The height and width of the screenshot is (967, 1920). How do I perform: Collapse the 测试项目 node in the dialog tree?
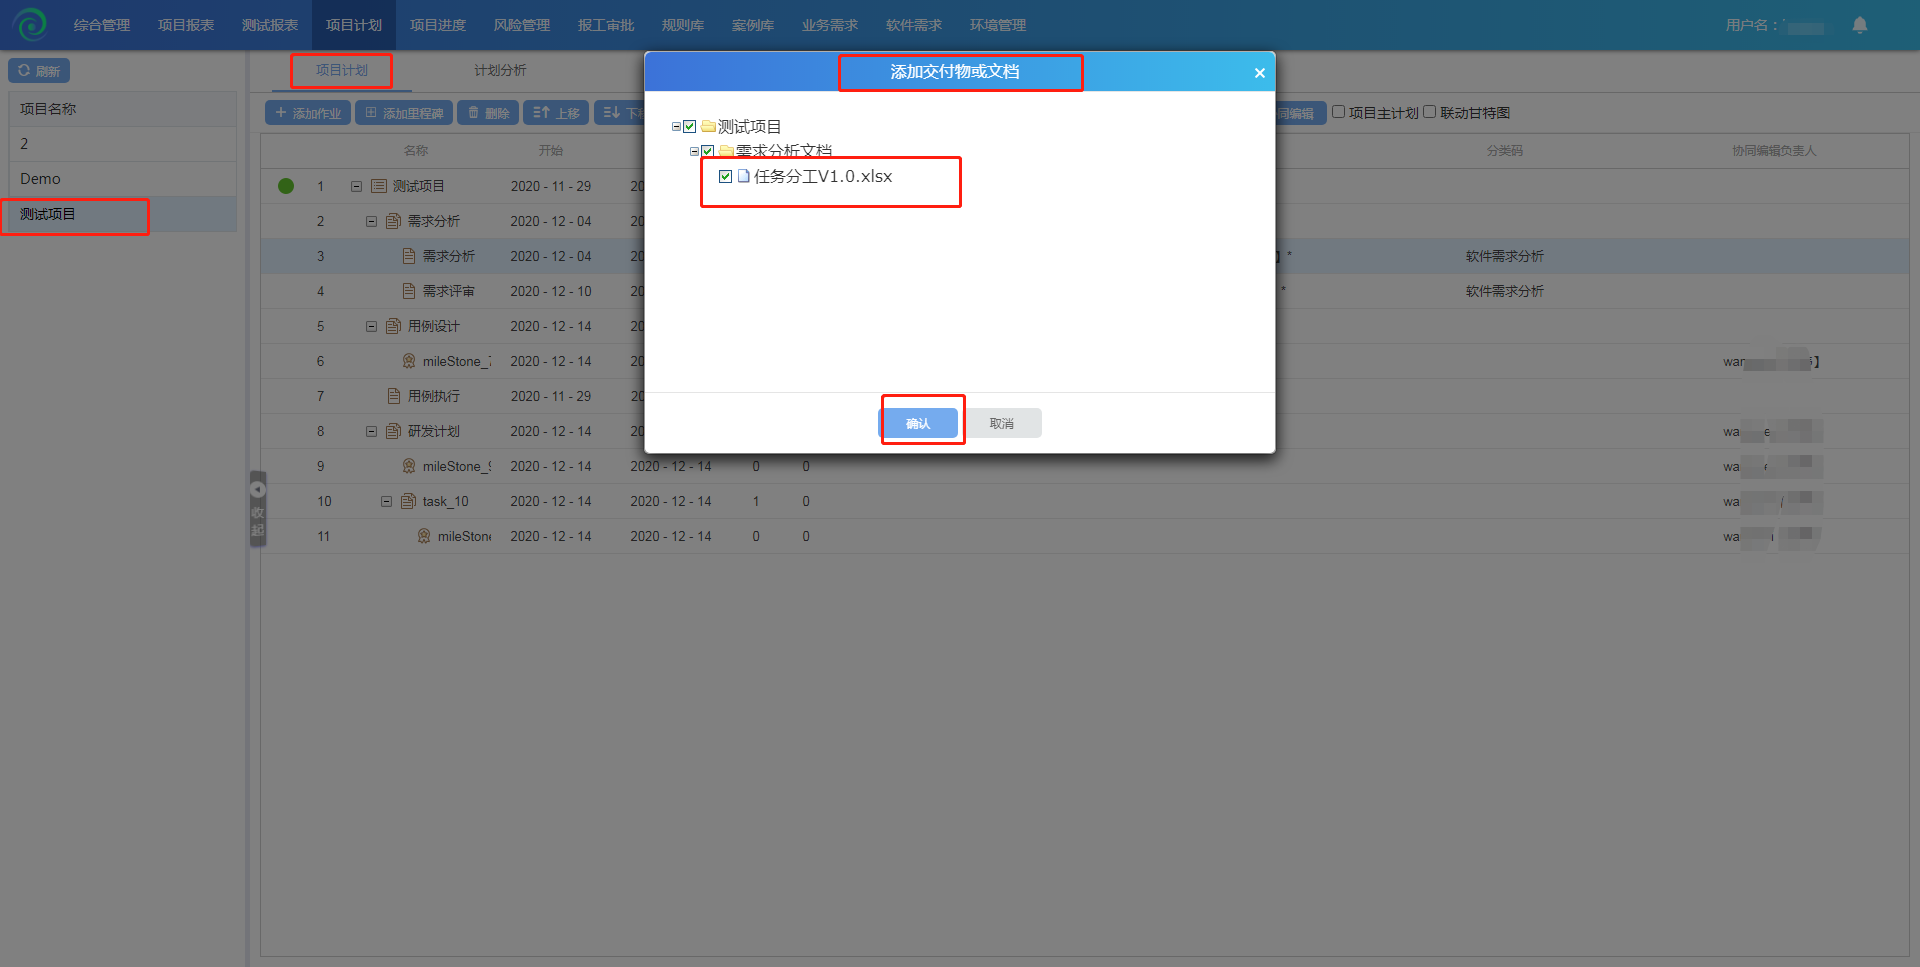[676, 127]
